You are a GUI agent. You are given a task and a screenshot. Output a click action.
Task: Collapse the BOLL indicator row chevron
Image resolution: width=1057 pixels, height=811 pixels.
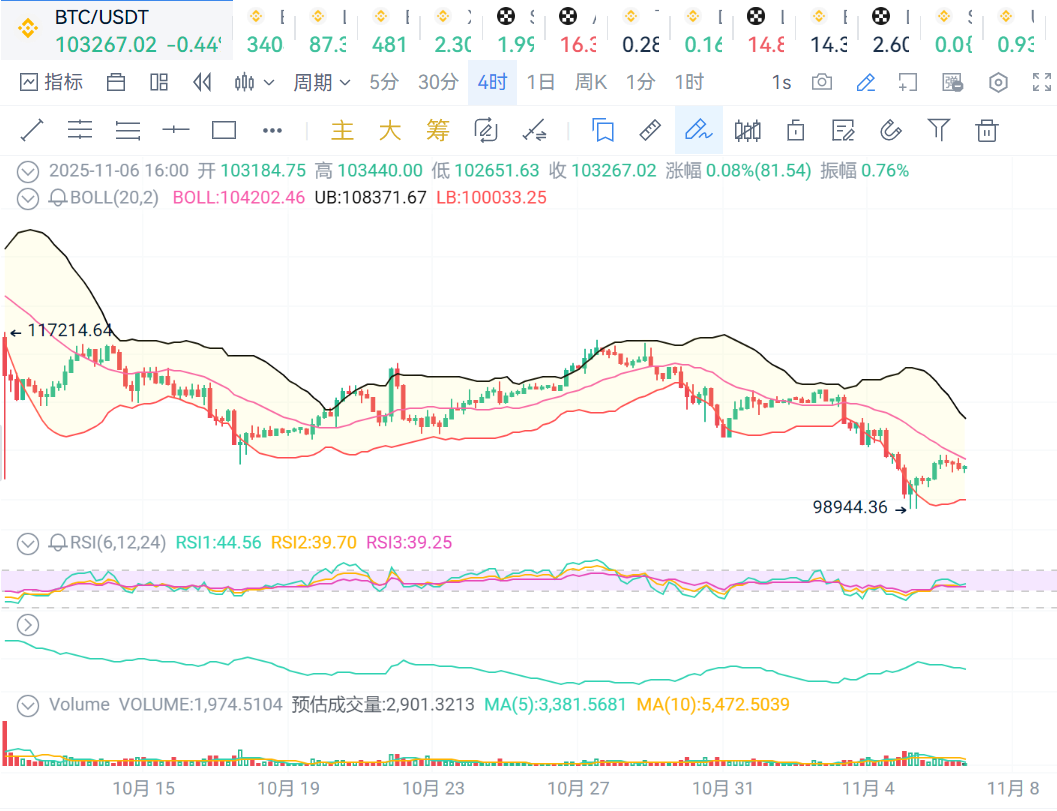[x=28, y=197]
